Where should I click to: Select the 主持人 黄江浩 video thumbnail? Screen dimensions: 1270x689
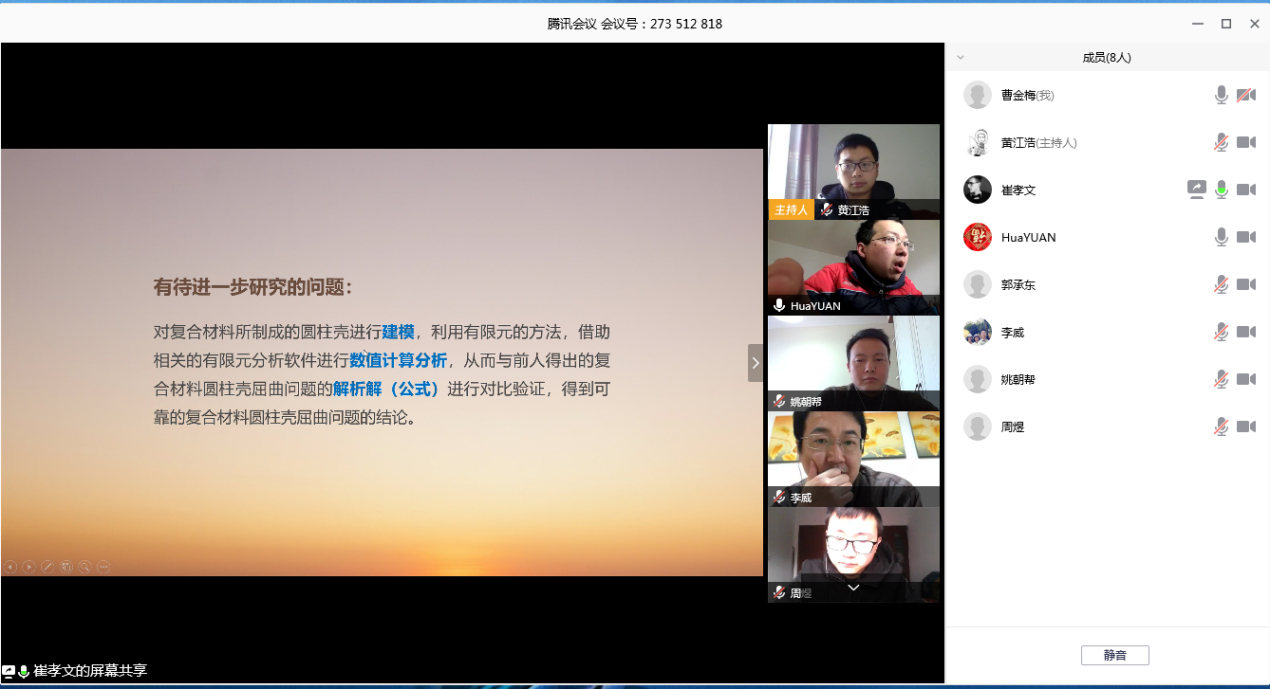pyautogui.click(x=853, y=170)
